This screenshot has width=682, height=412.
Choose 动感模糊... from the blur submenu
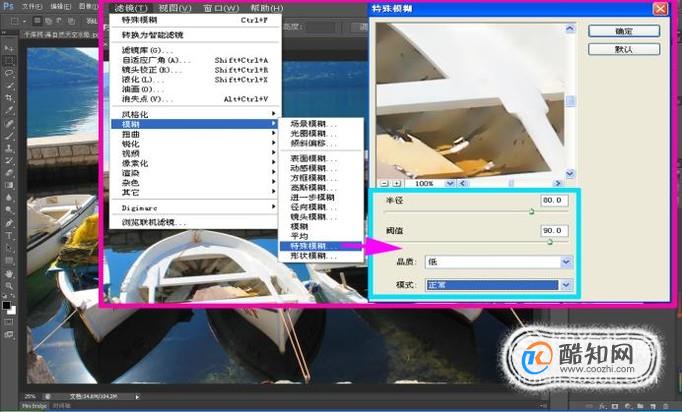click(321, 168)
